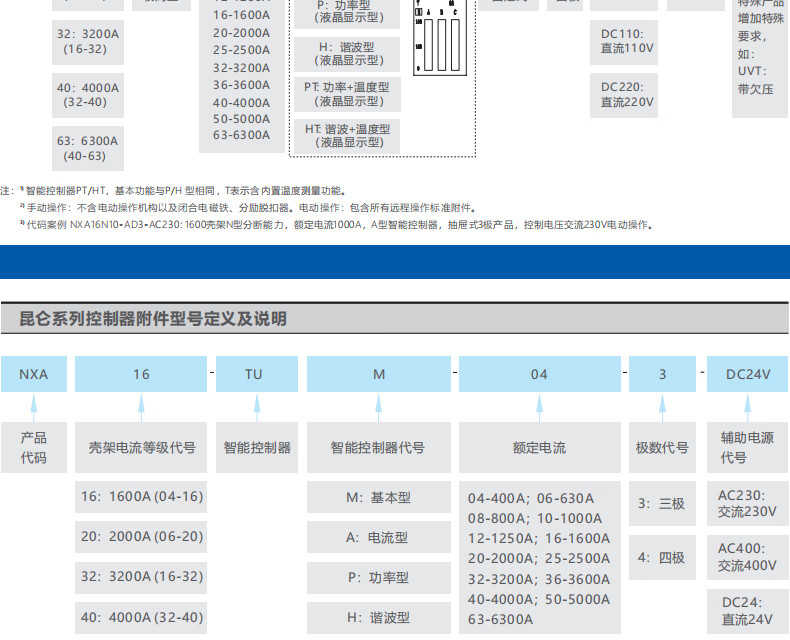Select the AC230: 交流230V power option

click(747, 503)
